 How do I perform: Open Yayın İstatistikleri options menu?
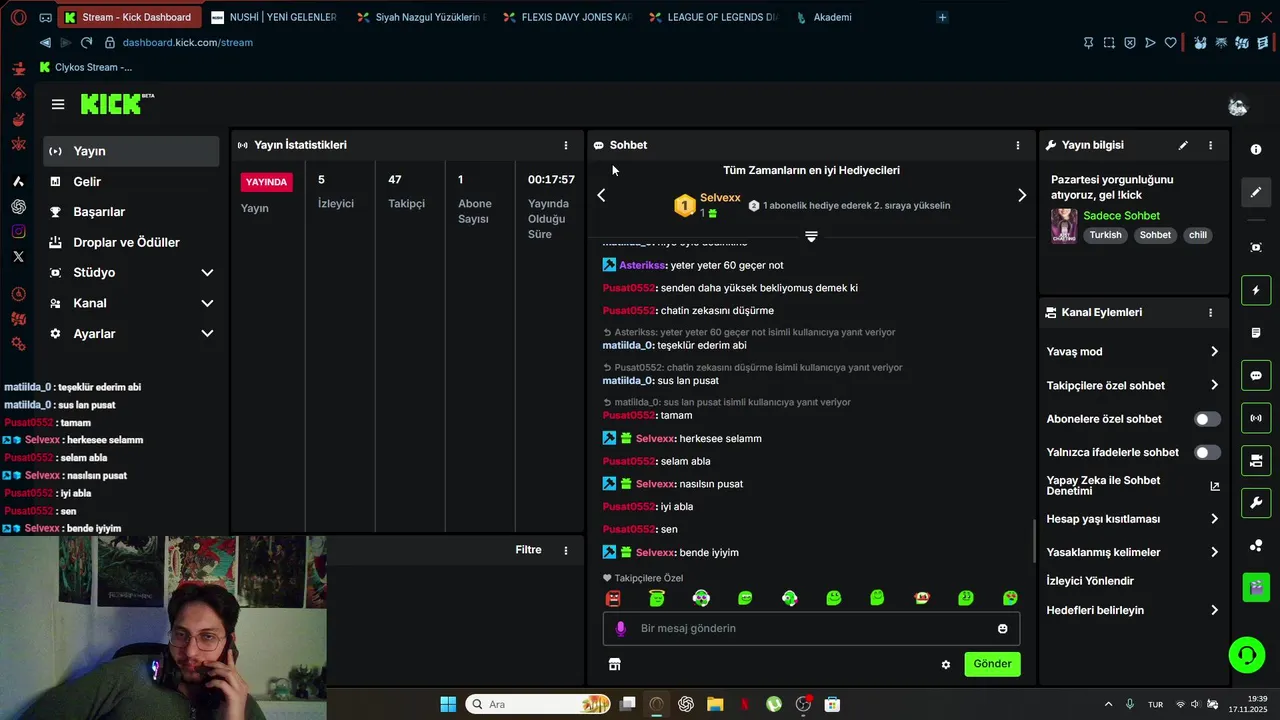pyautogui.click(x=566, y=145)
